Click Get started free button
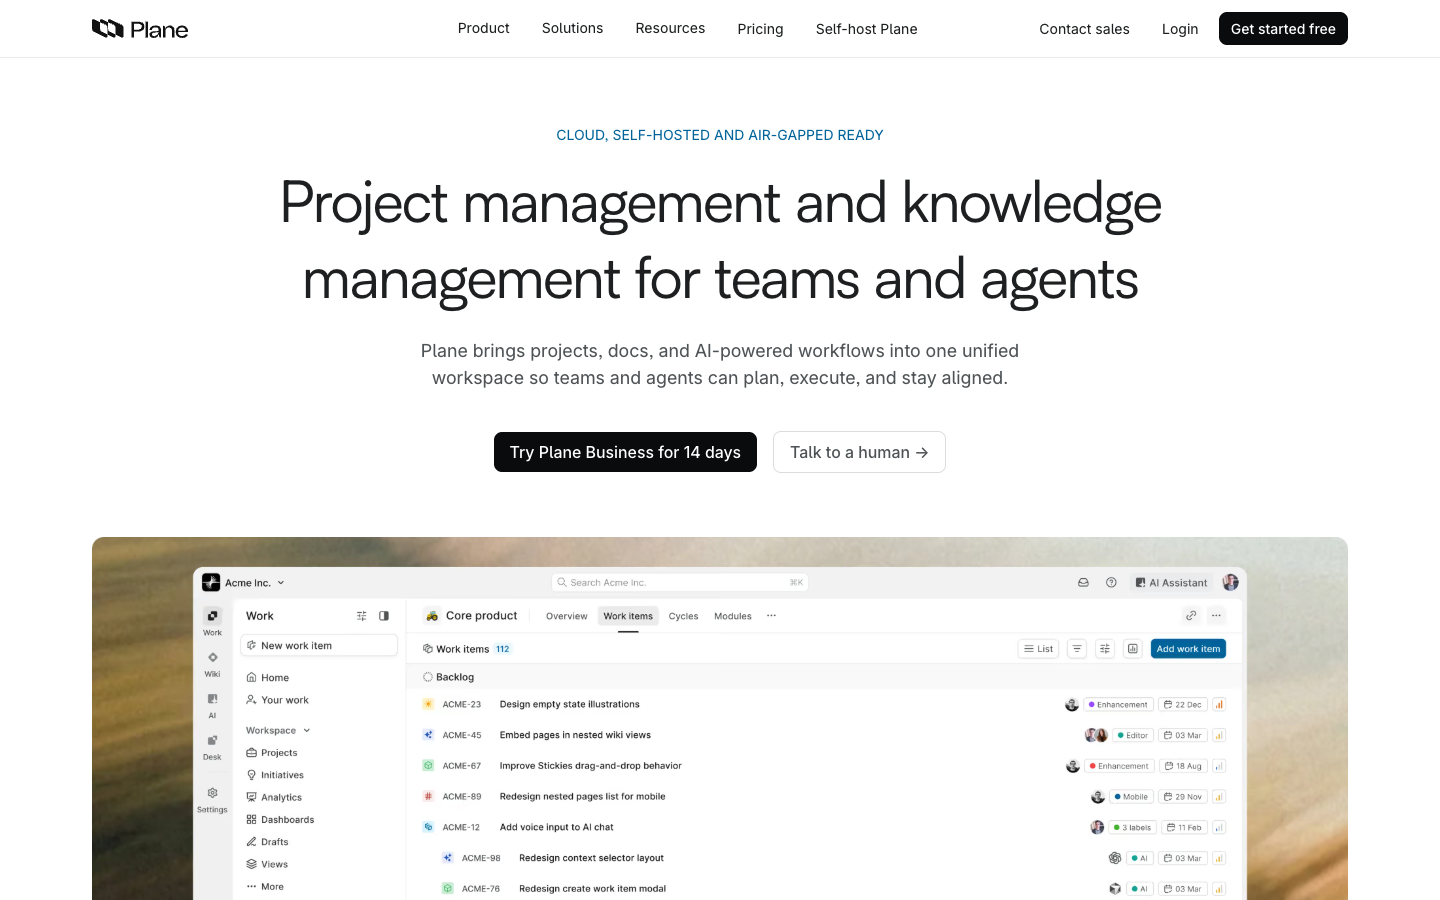The width and height of the screenshot is (1440, 900). [1283, 29]
